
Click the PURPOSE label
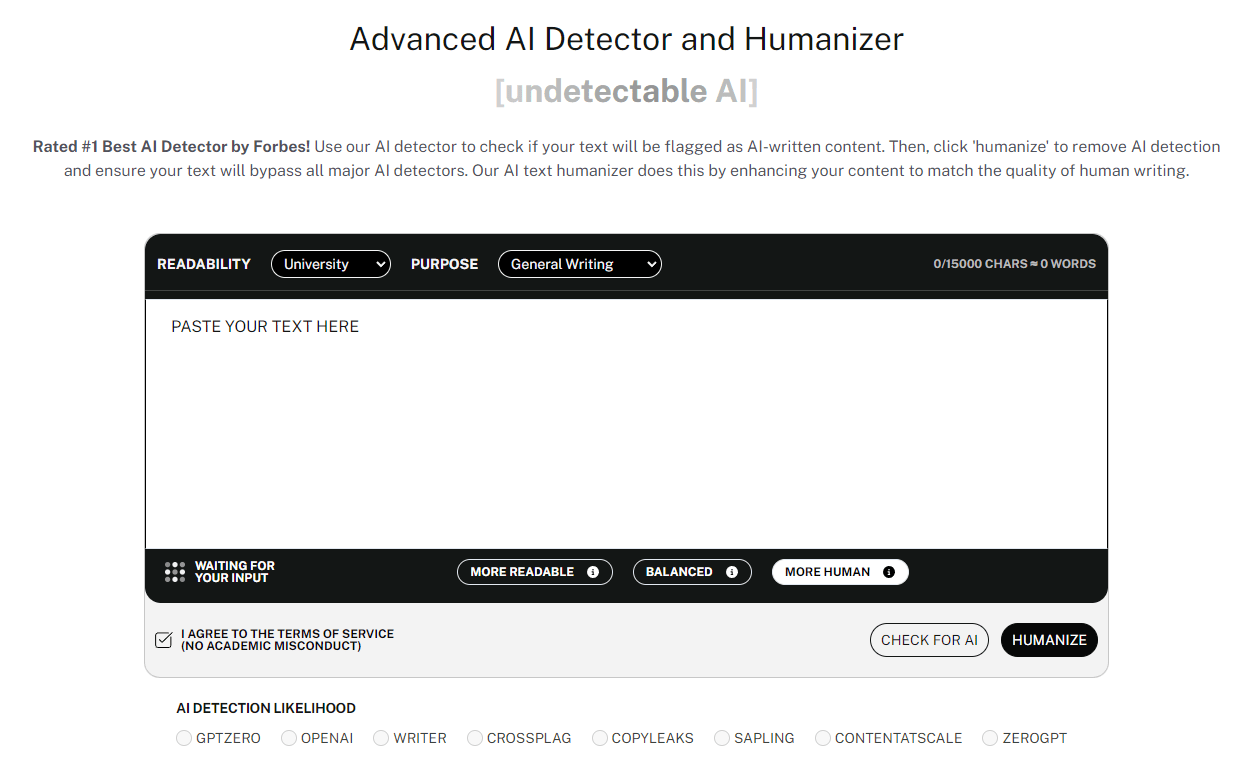445,264
